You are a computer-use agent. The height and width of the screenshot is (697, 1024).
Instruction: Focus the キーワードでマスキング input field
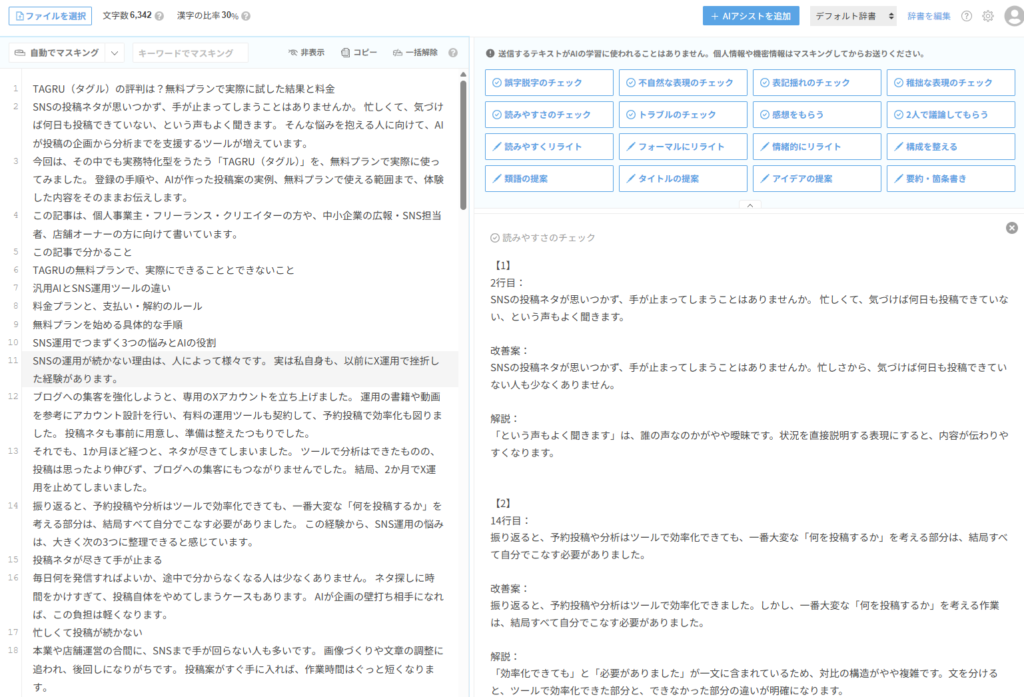190,53
